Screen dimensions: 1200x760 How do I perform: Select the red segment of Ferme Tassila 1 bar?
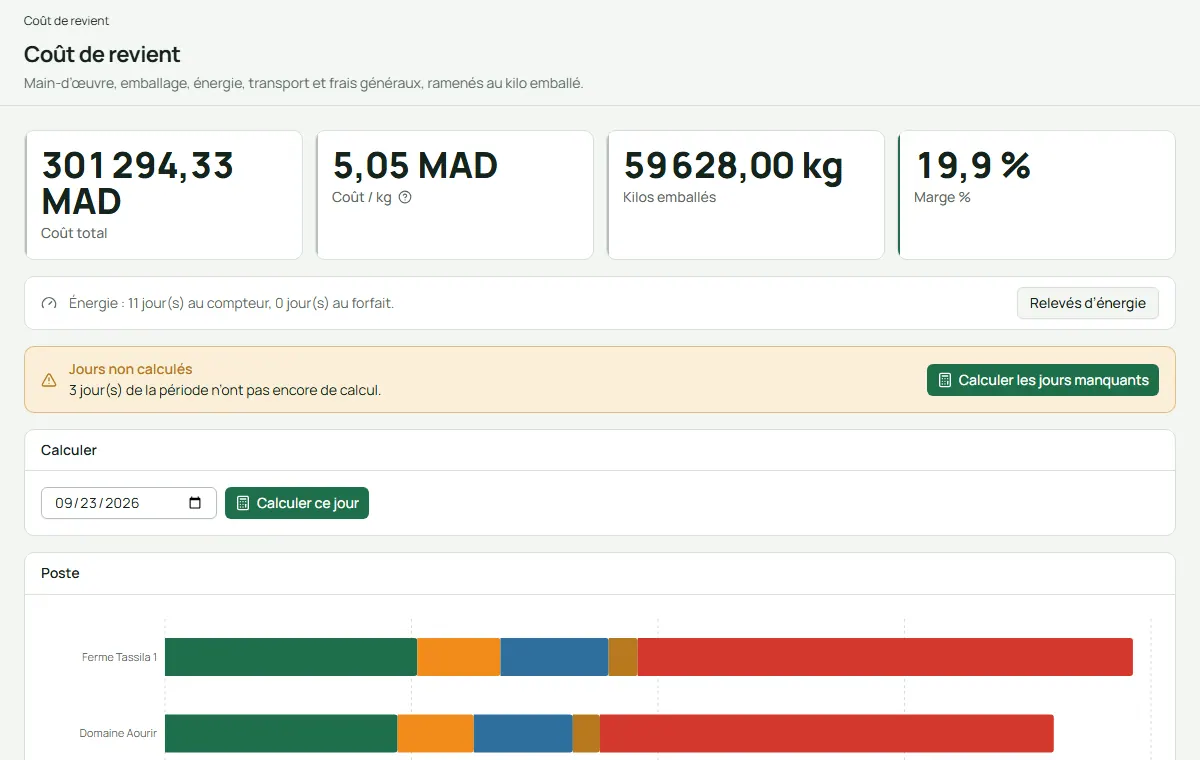click(885, 657)
